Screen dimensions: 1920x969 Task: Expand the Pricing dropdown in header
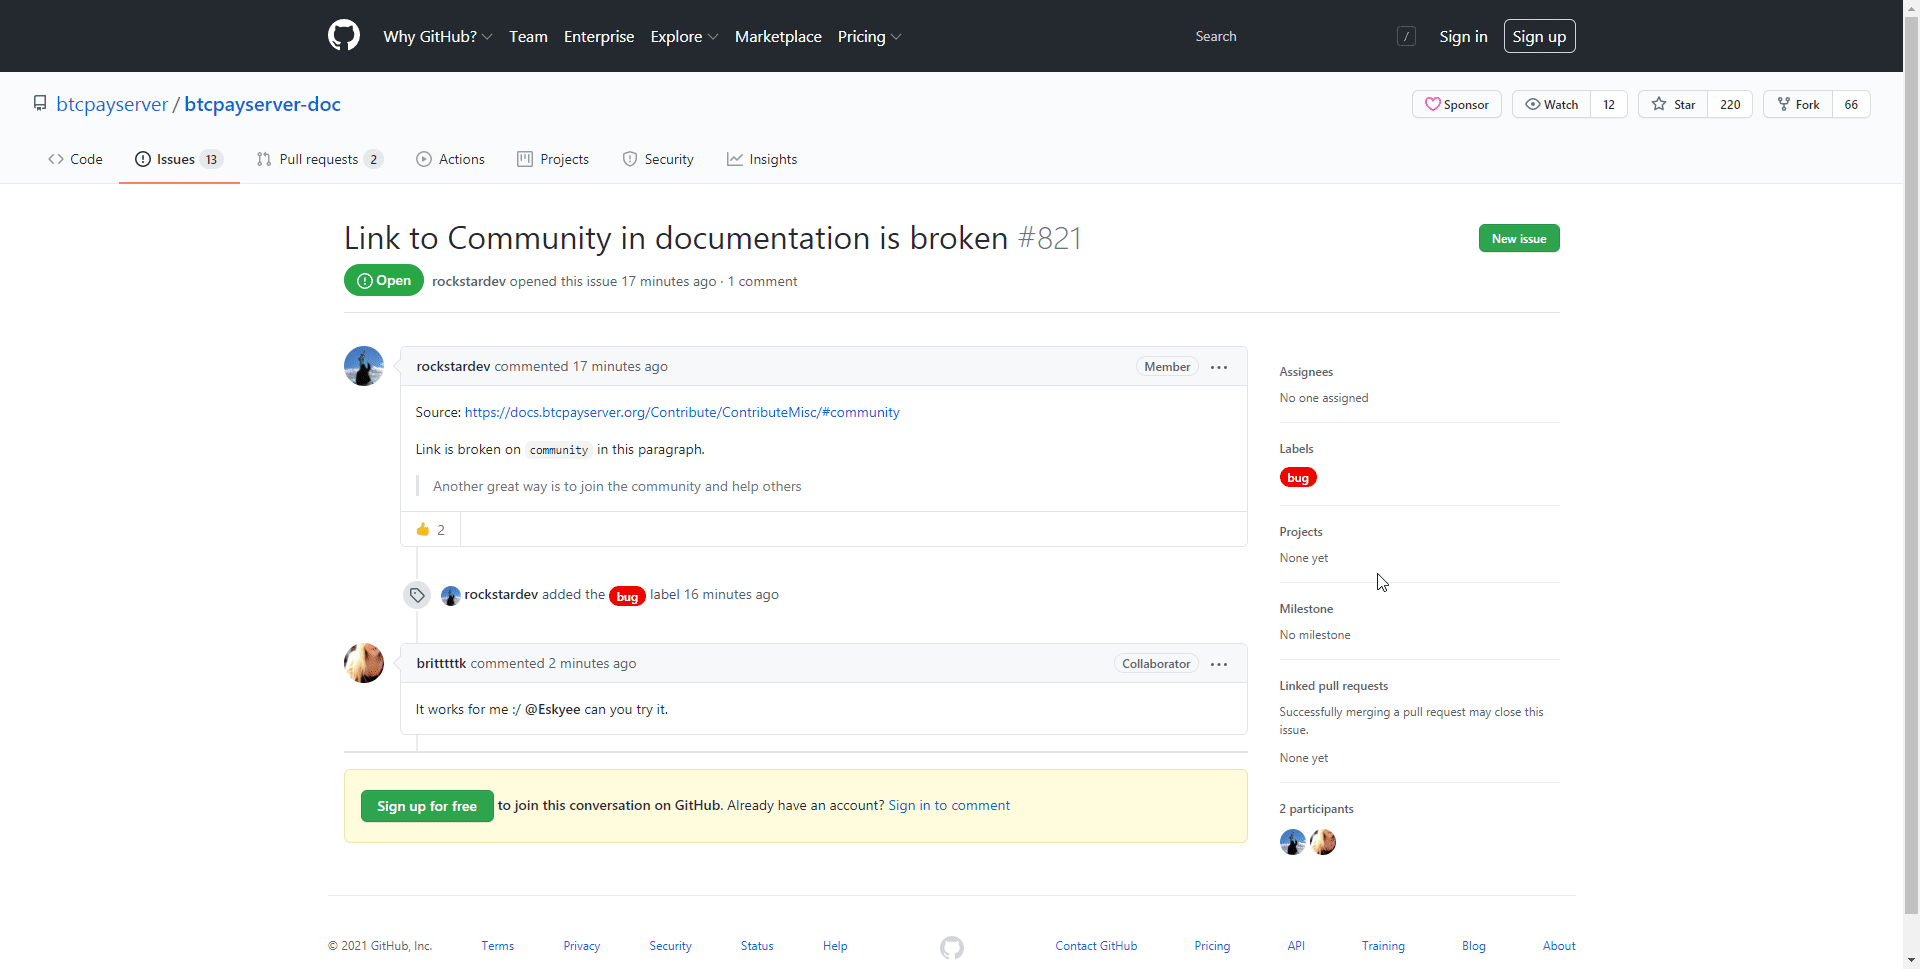point(869,36)
